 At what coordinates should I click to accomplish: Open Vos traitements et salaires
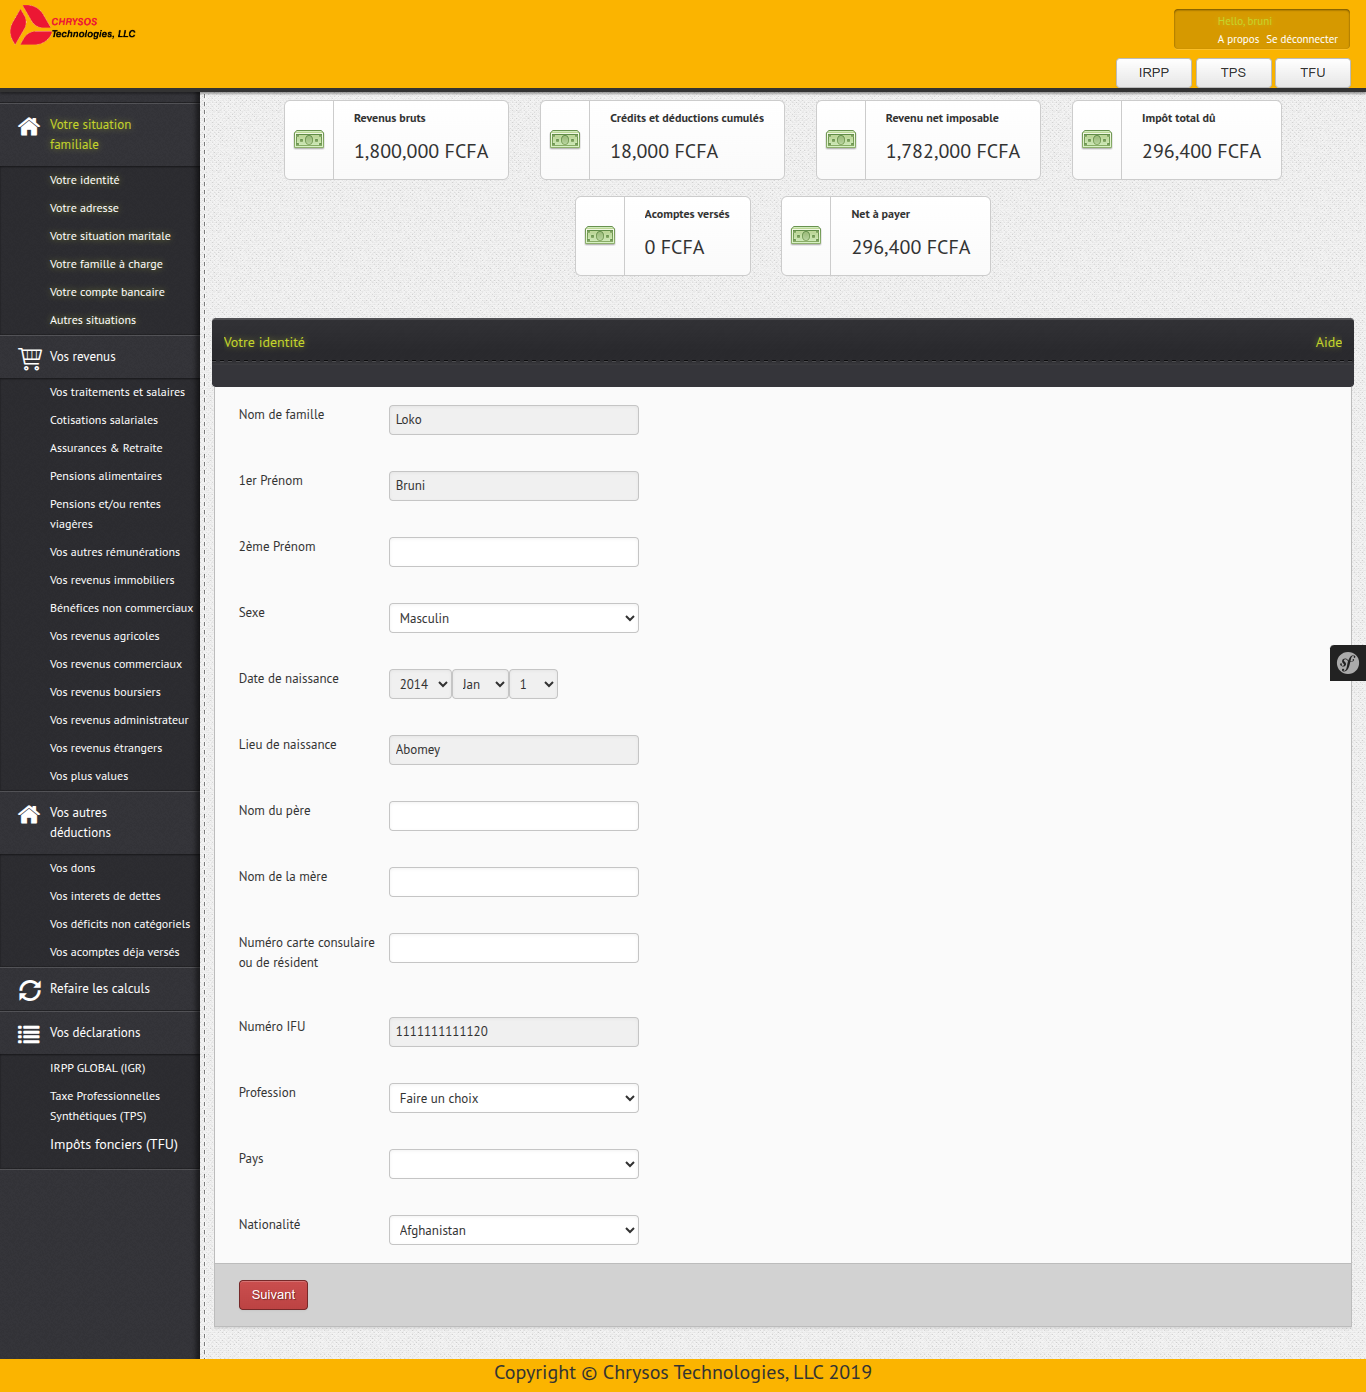pyautogui.click(x=117, y=392)
